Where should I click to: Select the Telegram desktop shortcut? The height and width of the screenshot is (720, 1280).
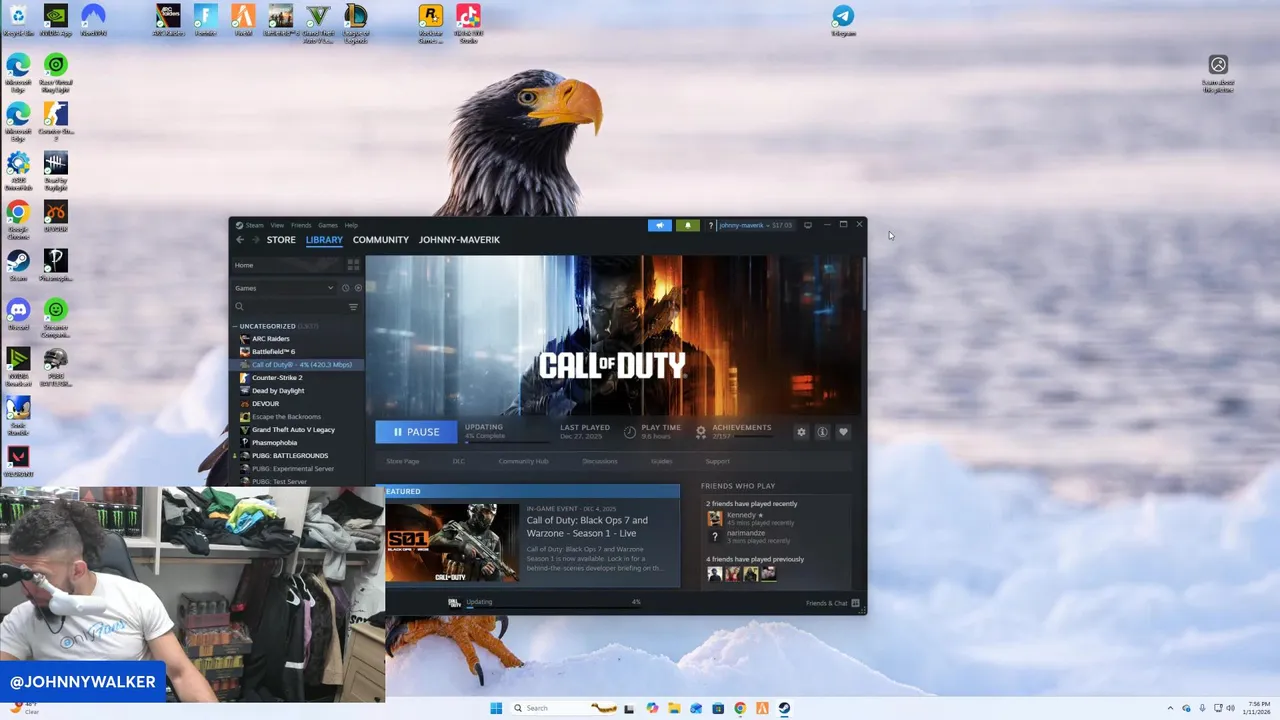pyautogui.click(x=843, y=20)
